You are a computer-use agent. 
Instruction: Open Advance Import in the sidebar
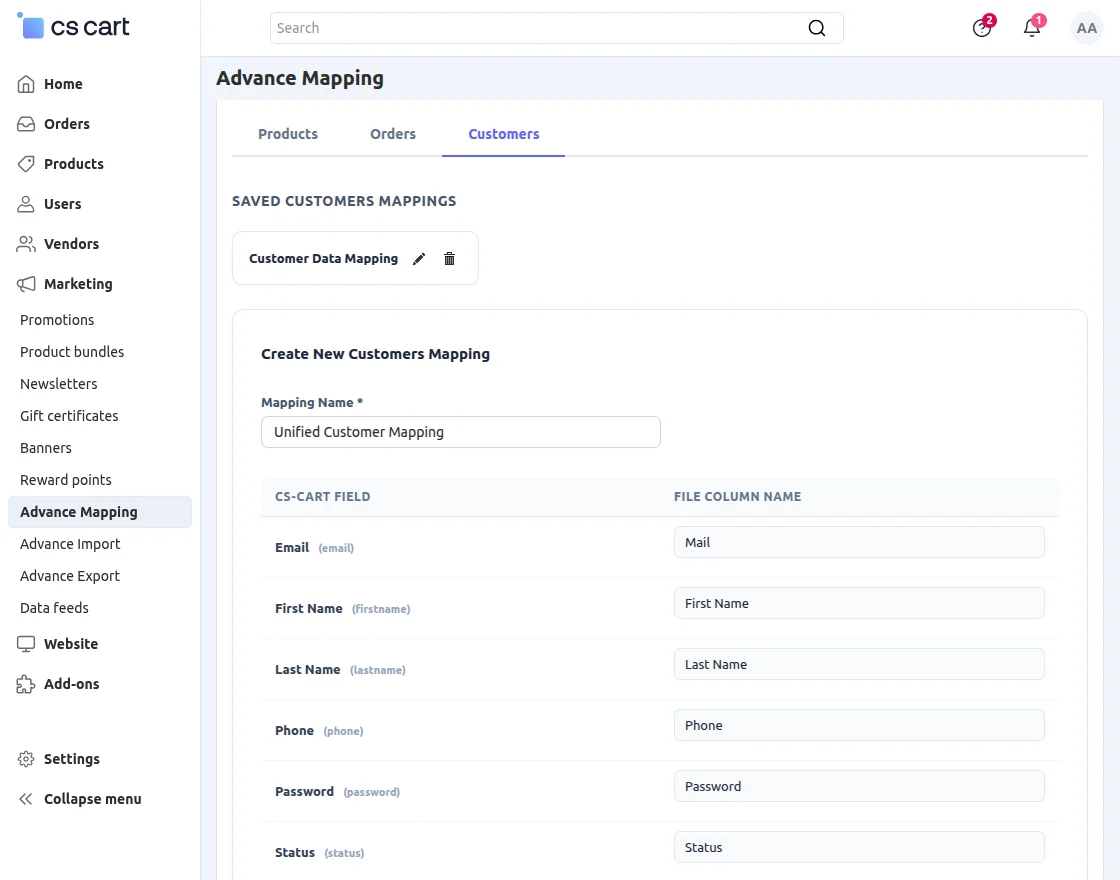click(70, 544)
